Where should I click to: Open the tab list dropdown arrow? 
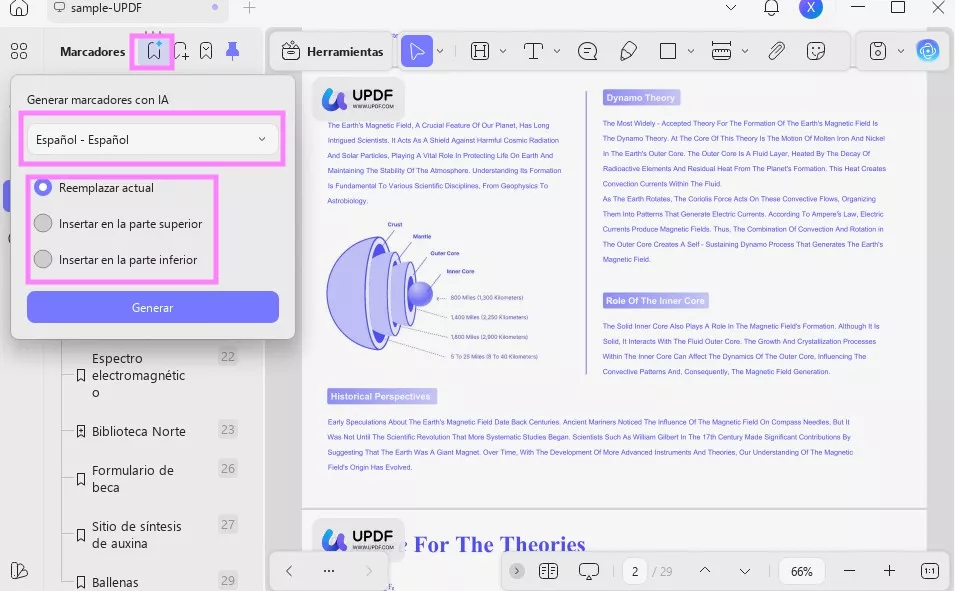tap(731, 7)
